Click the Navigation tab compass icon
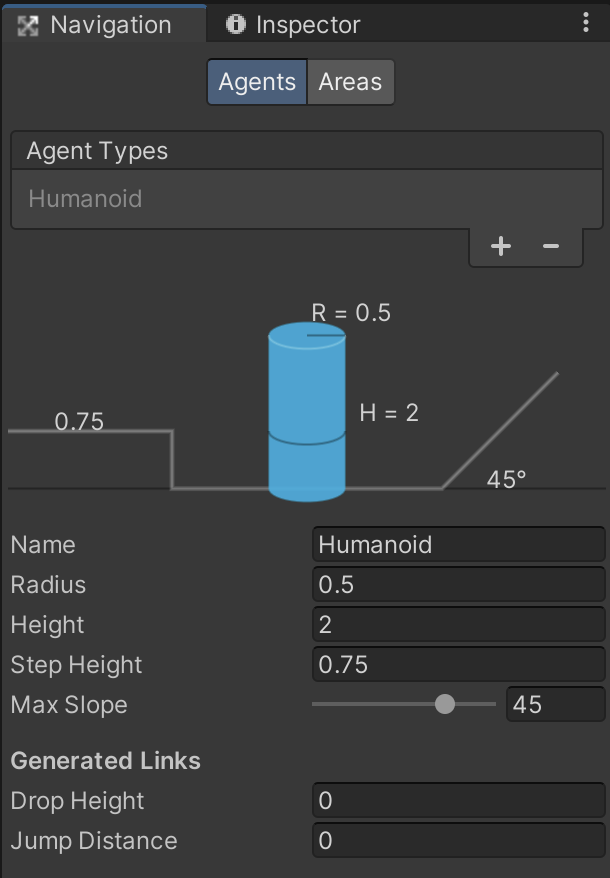This screenshot has width=610, height=878. [x=28, y=25]
